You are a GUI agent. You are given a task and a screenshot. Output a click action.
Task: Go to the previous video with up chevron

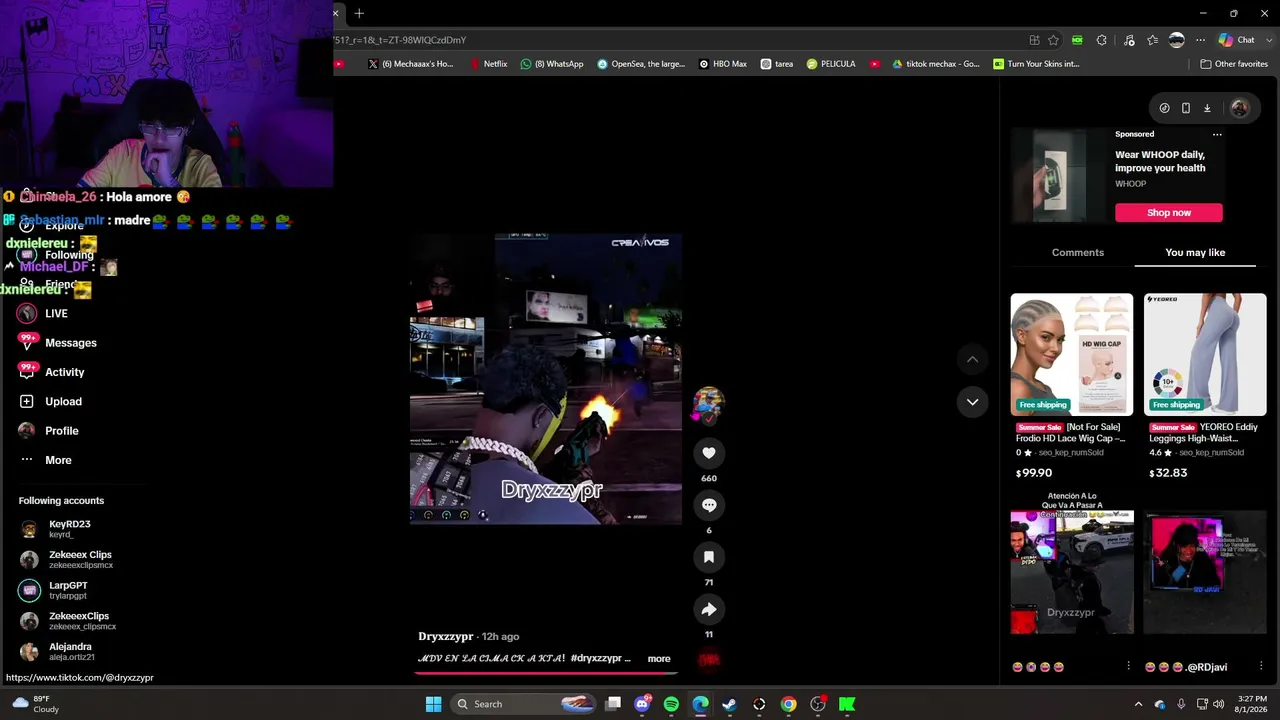(972, 359)
